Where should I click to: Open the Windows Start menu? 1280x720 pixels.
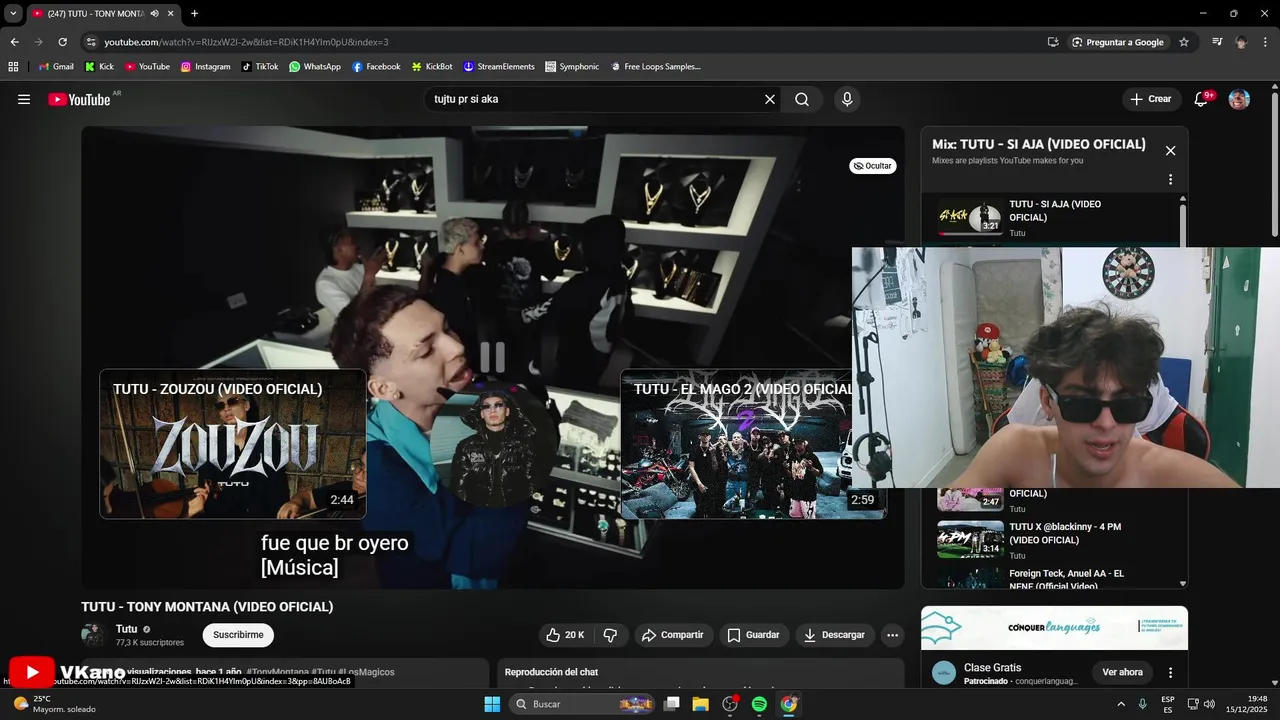(x=492, y=704)
